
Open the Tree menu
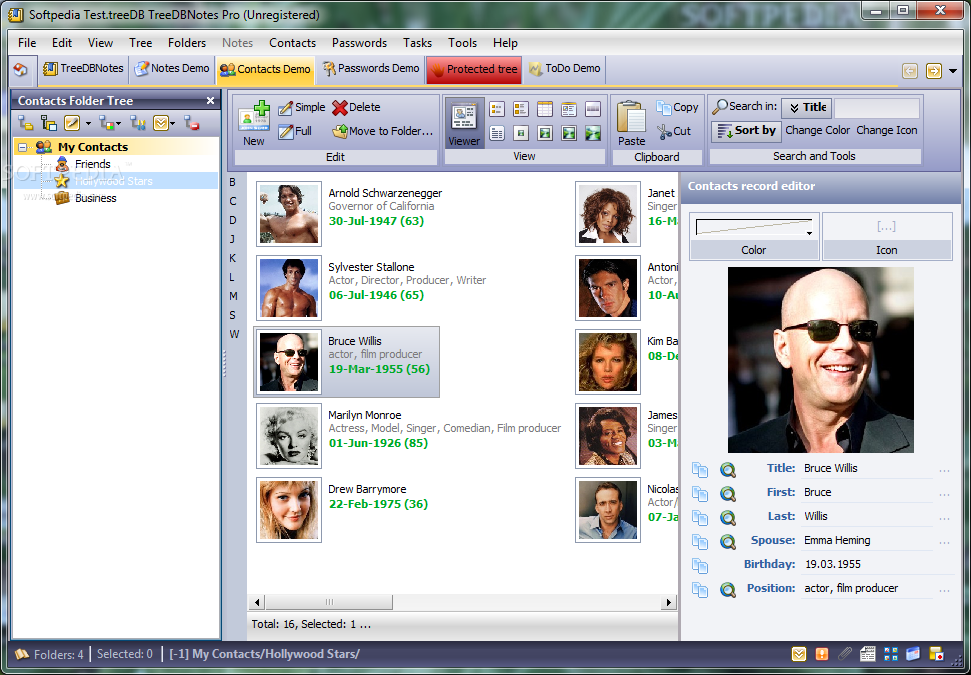point(141,43)
